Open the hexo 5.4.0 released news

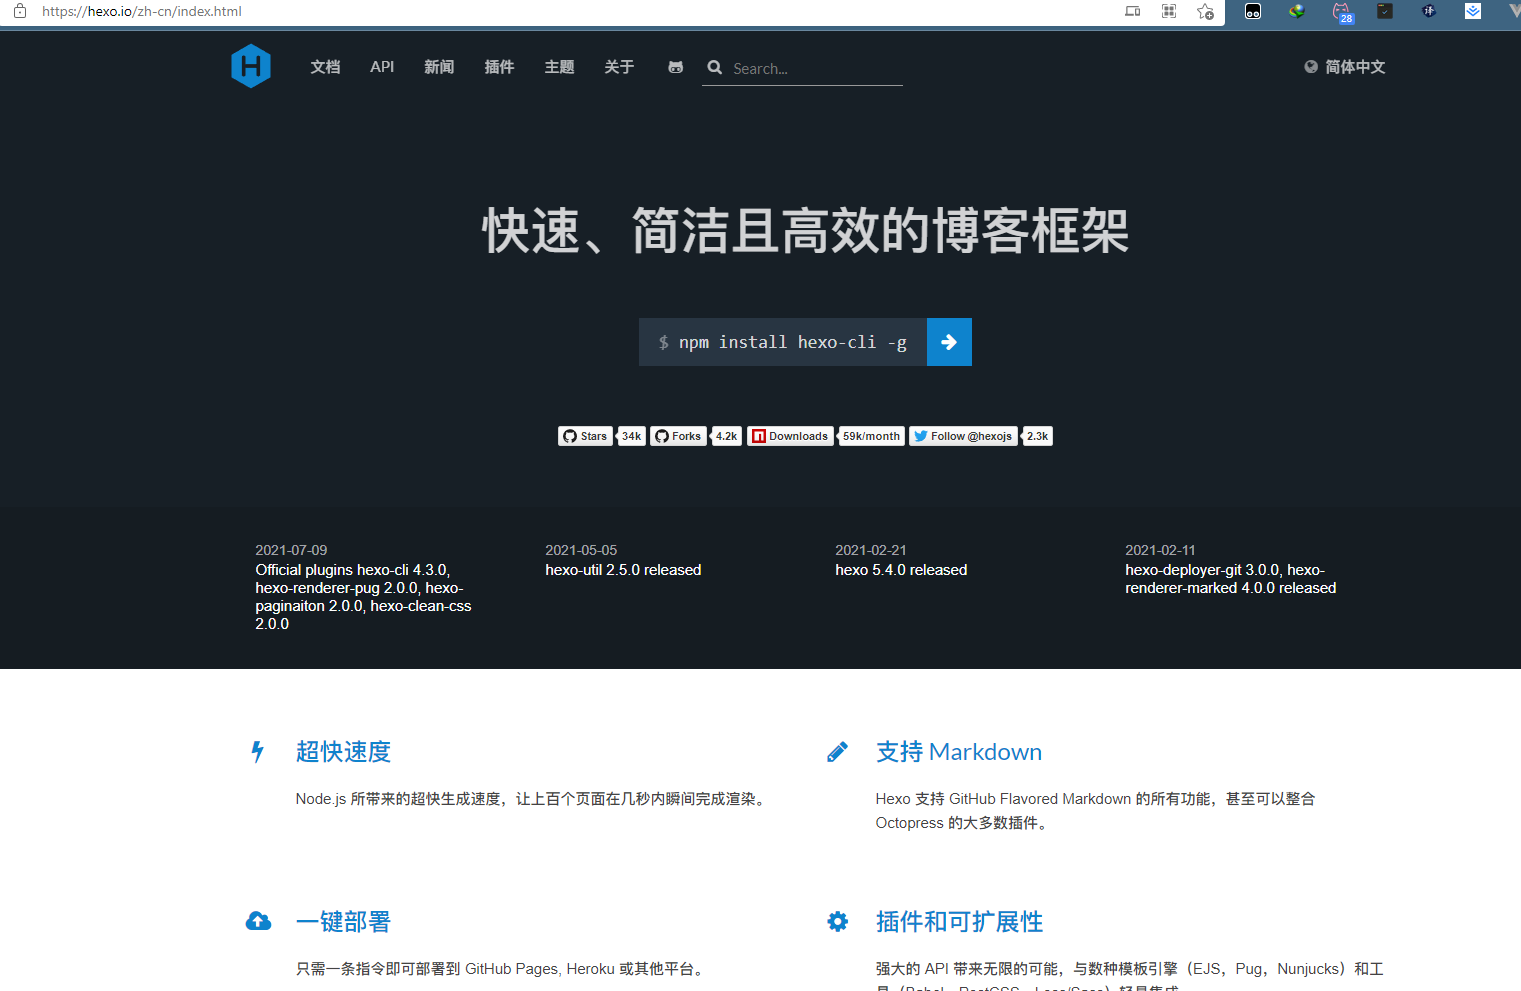pyautogui.click(x=901, y=570)
